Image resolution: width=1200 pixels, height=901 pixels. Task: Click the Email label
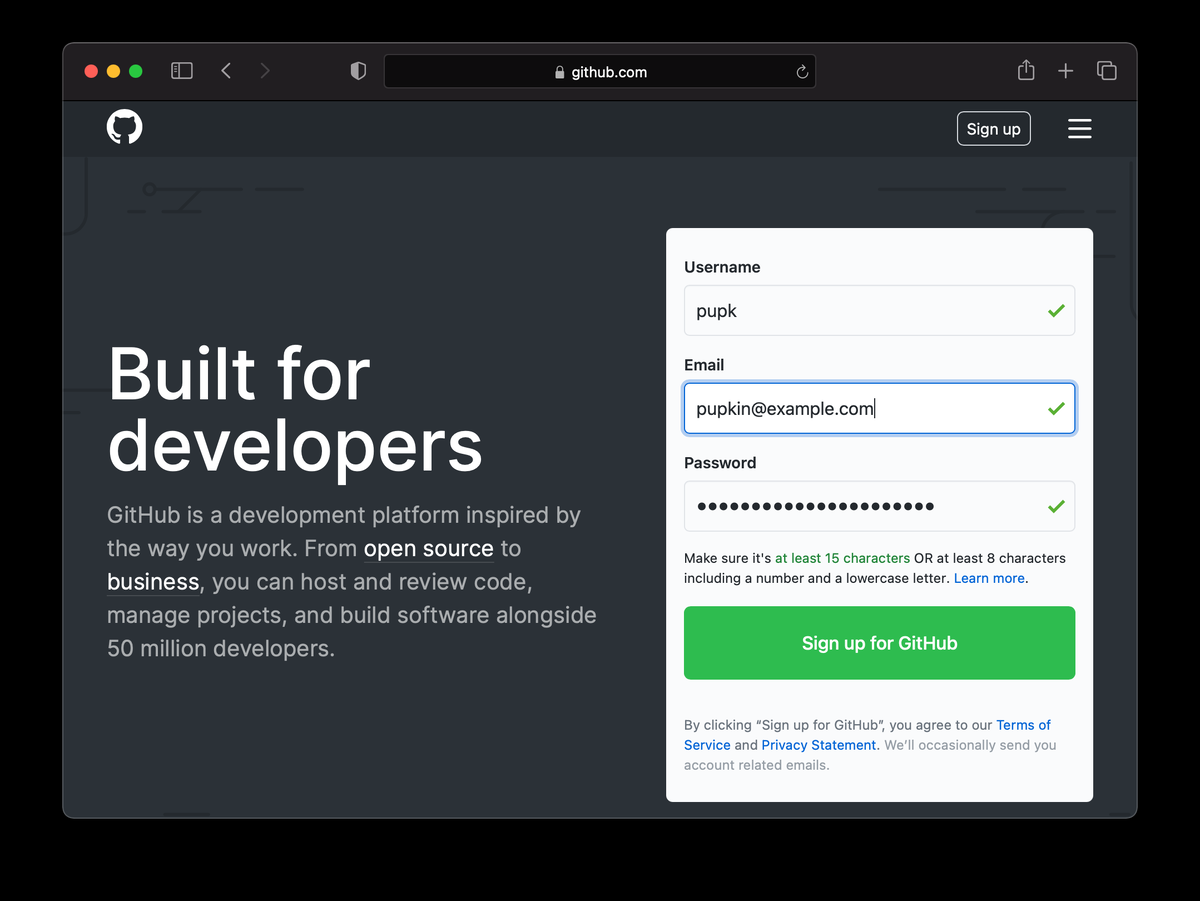pos(704,365)
